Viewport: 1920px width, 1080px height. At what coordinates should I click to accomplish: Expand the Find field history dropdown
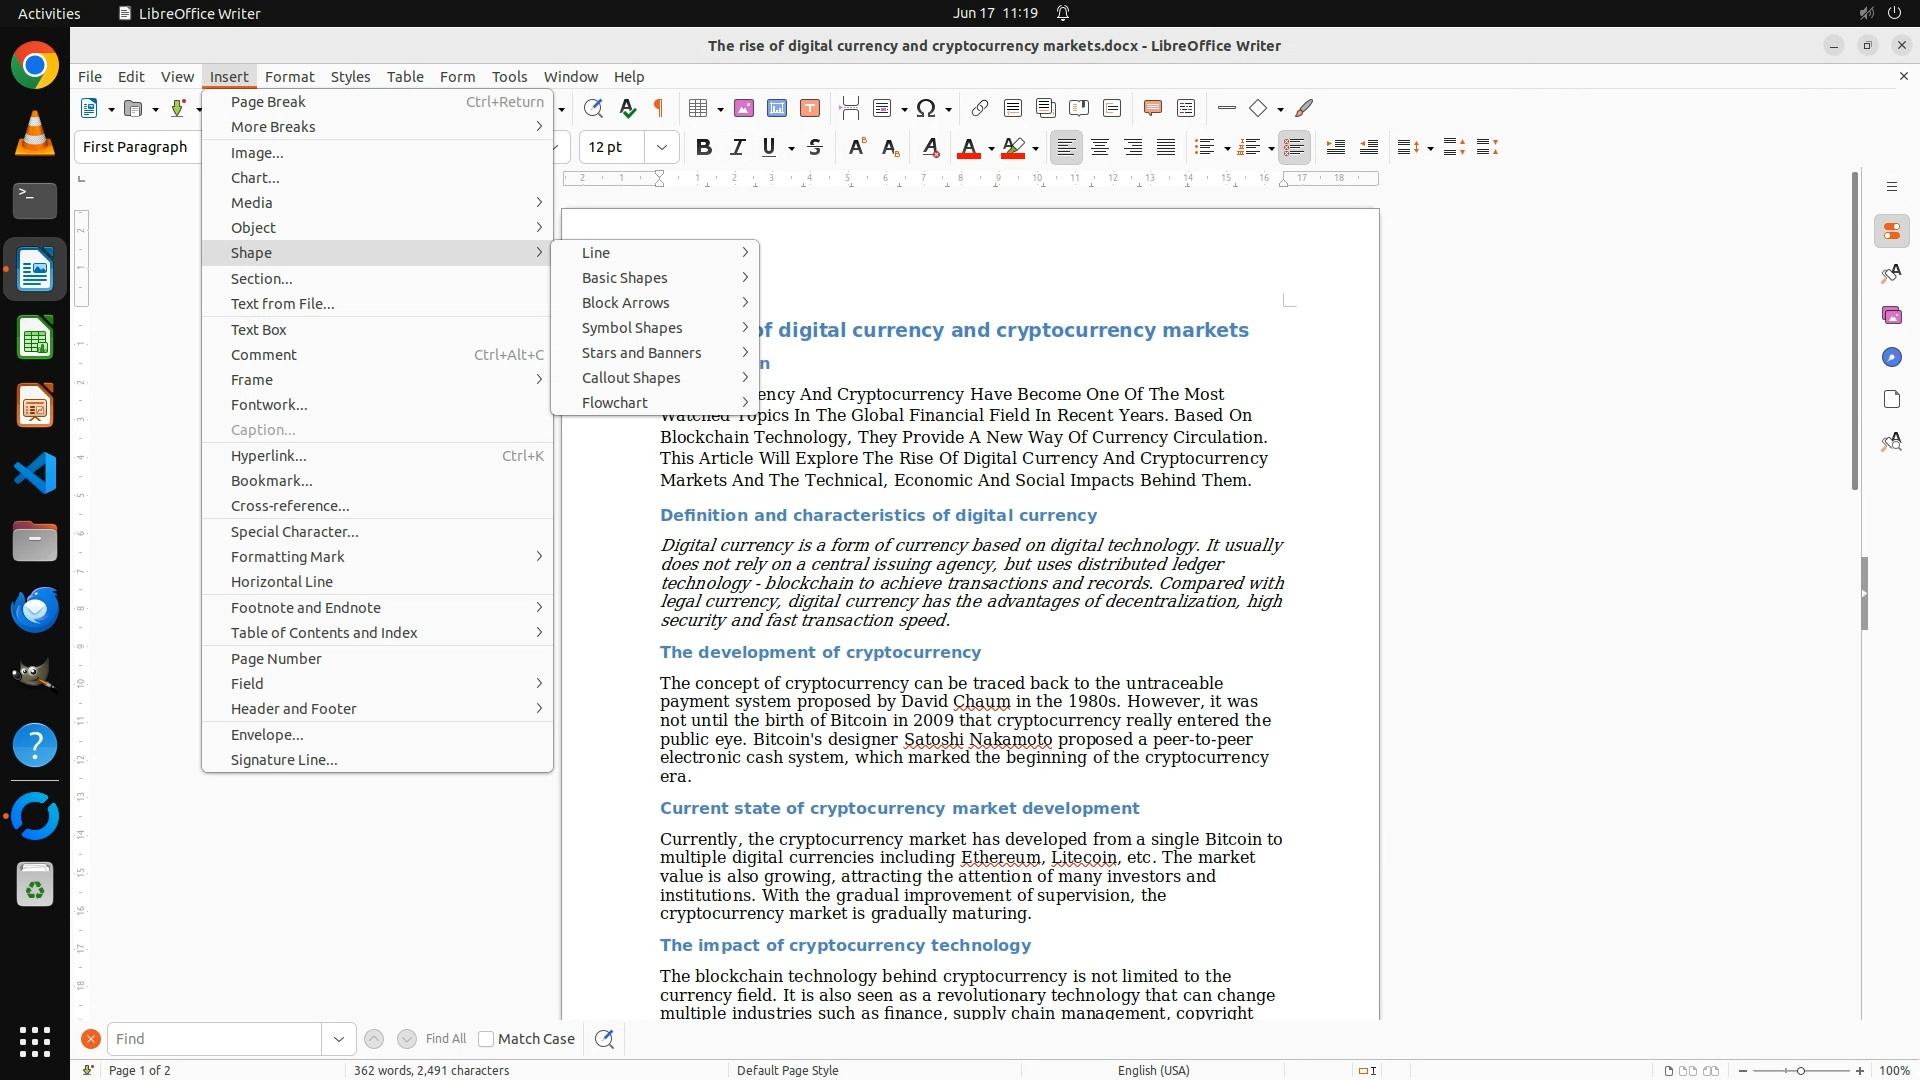[338, 1039]
